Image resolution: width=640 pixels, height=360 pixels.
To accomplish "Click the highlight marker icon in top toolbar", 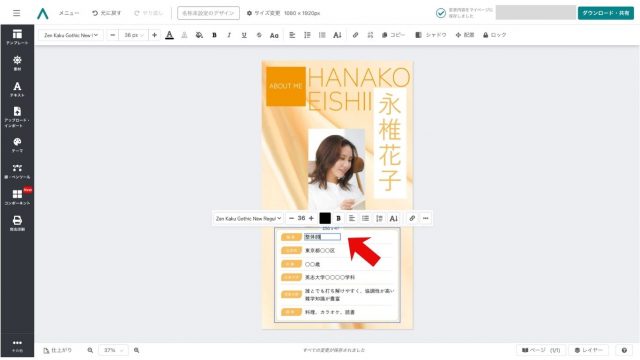I will tap(184, 35).
